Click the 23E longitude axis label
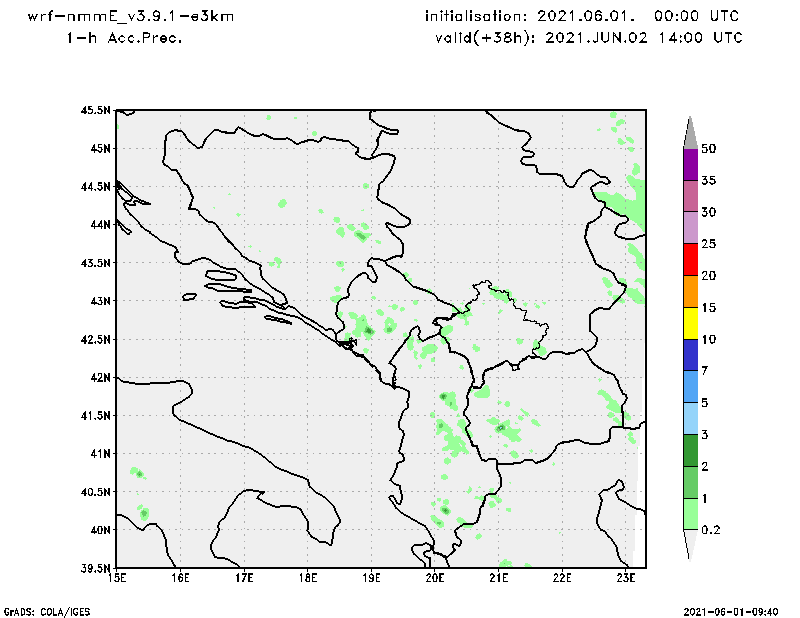The height and width of the screenshot is (618, 800). [x=626, y=578]
